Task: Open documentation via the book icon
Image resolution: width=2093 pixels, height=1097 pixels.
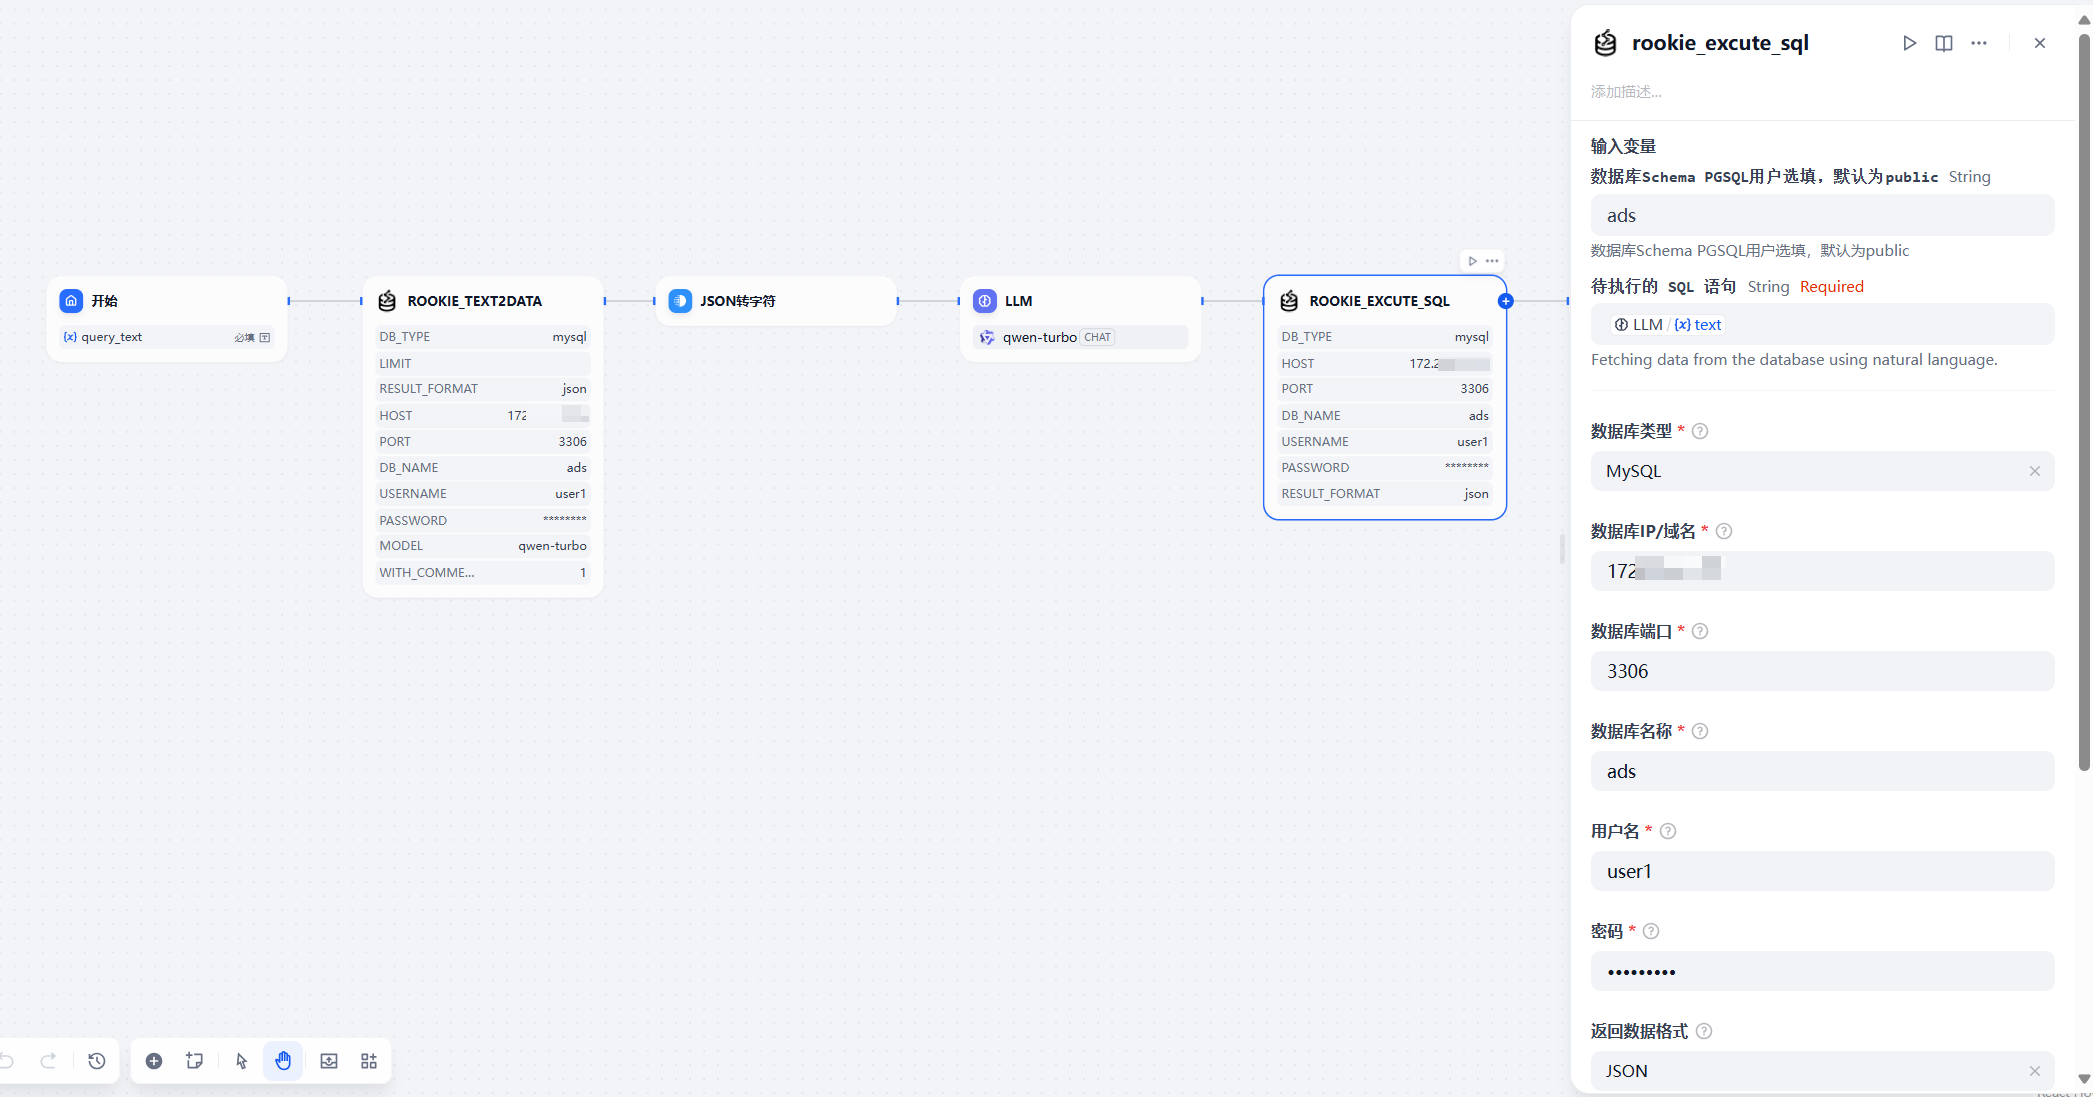Action: point(1943,43)
